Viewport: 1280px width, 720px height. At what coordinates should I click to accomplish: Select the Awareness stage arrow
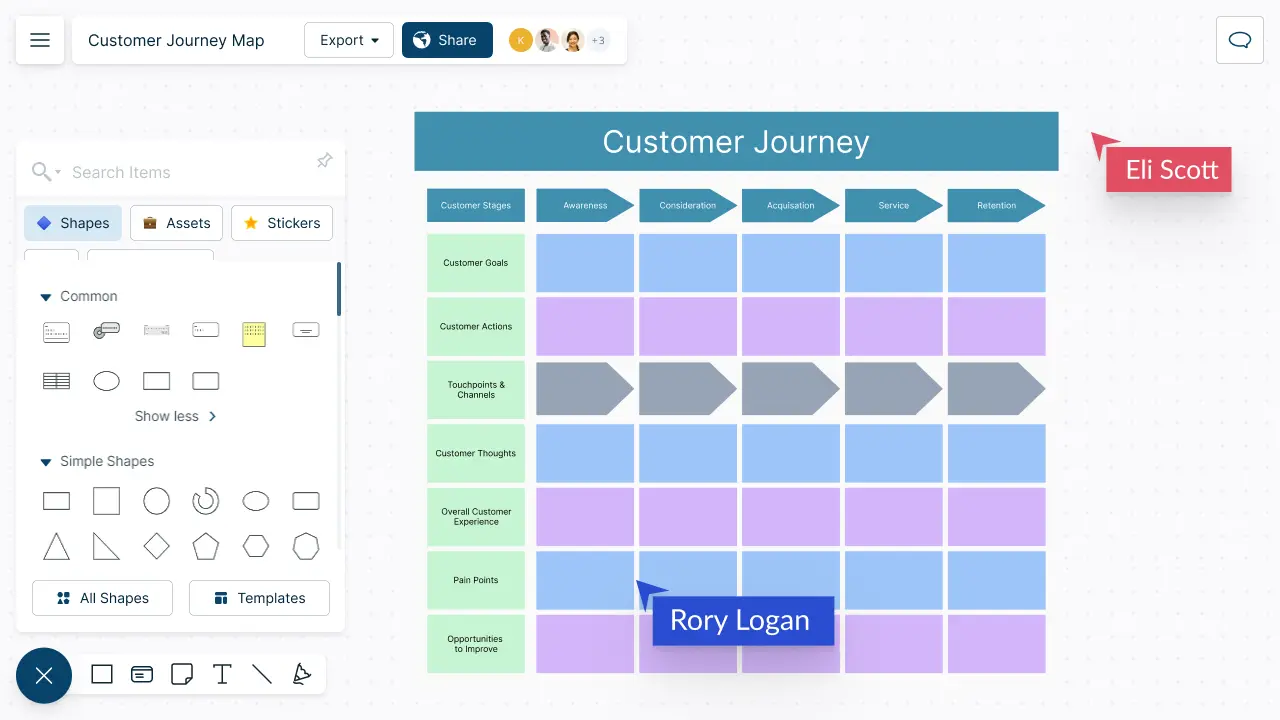point(585,205)
